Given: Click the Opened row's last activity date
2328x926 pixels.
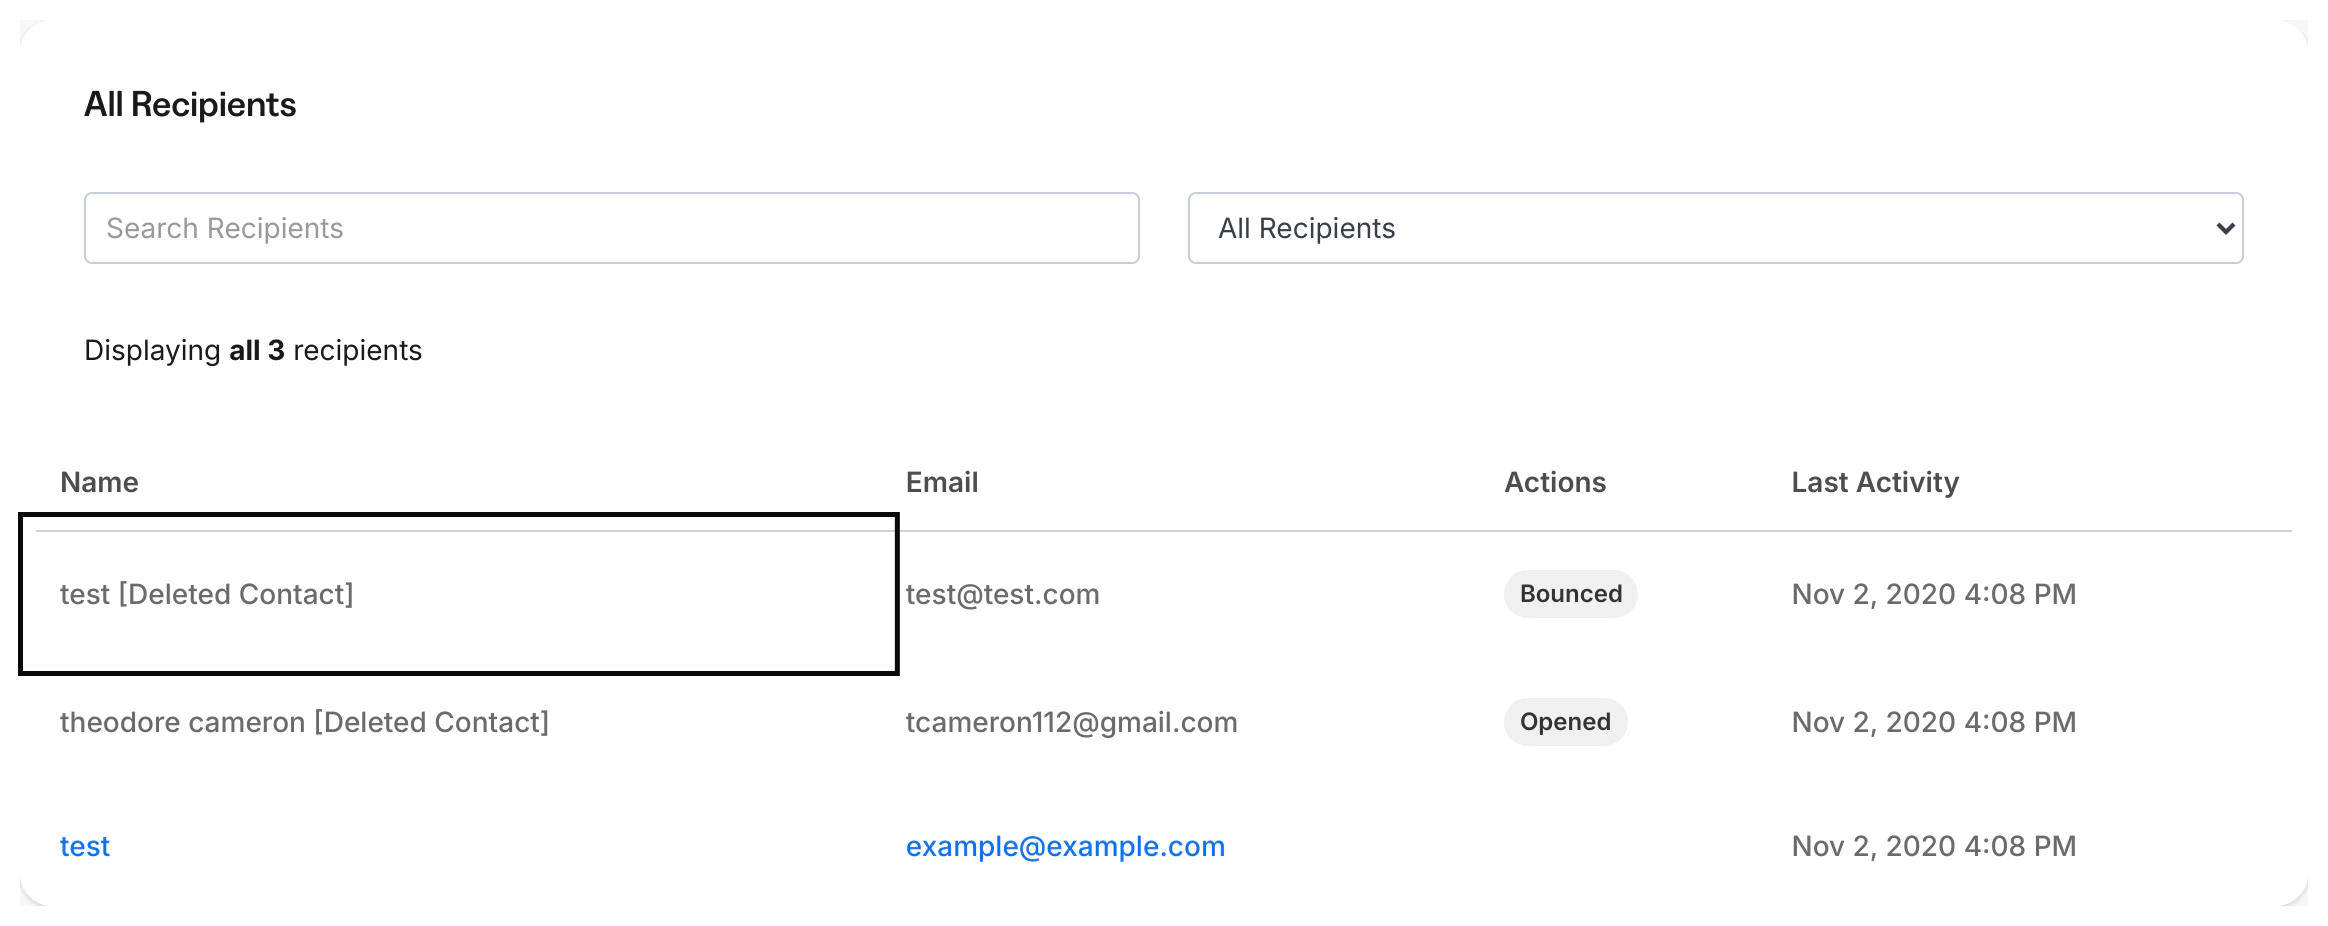Looking at the screenshot, I should 1934,722.
